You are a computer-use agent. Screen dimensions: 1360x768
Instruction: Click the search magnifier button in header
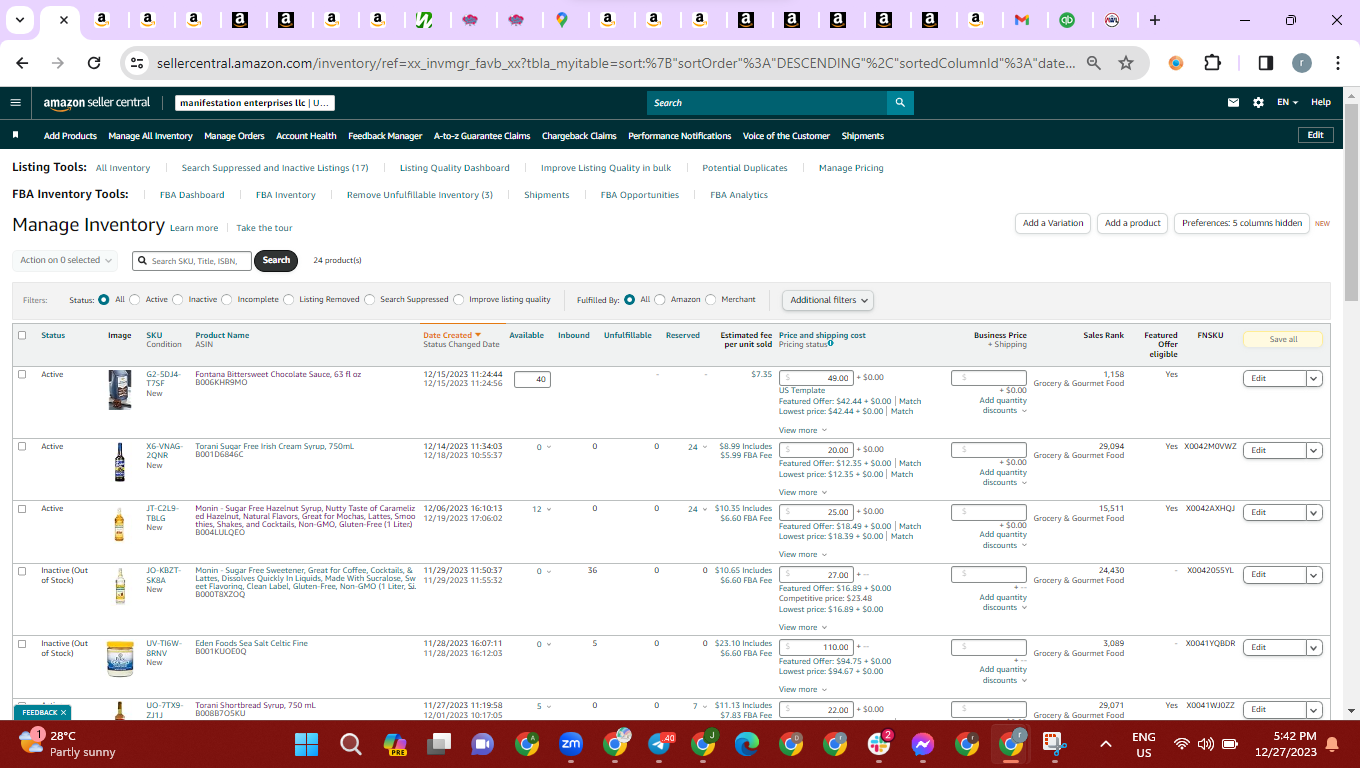pos(900,103)
